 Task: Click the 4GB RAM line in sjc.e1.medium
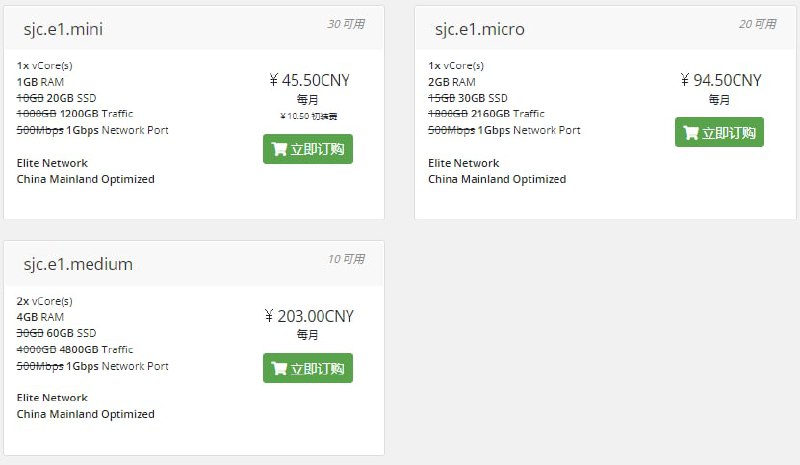(40, 317)
